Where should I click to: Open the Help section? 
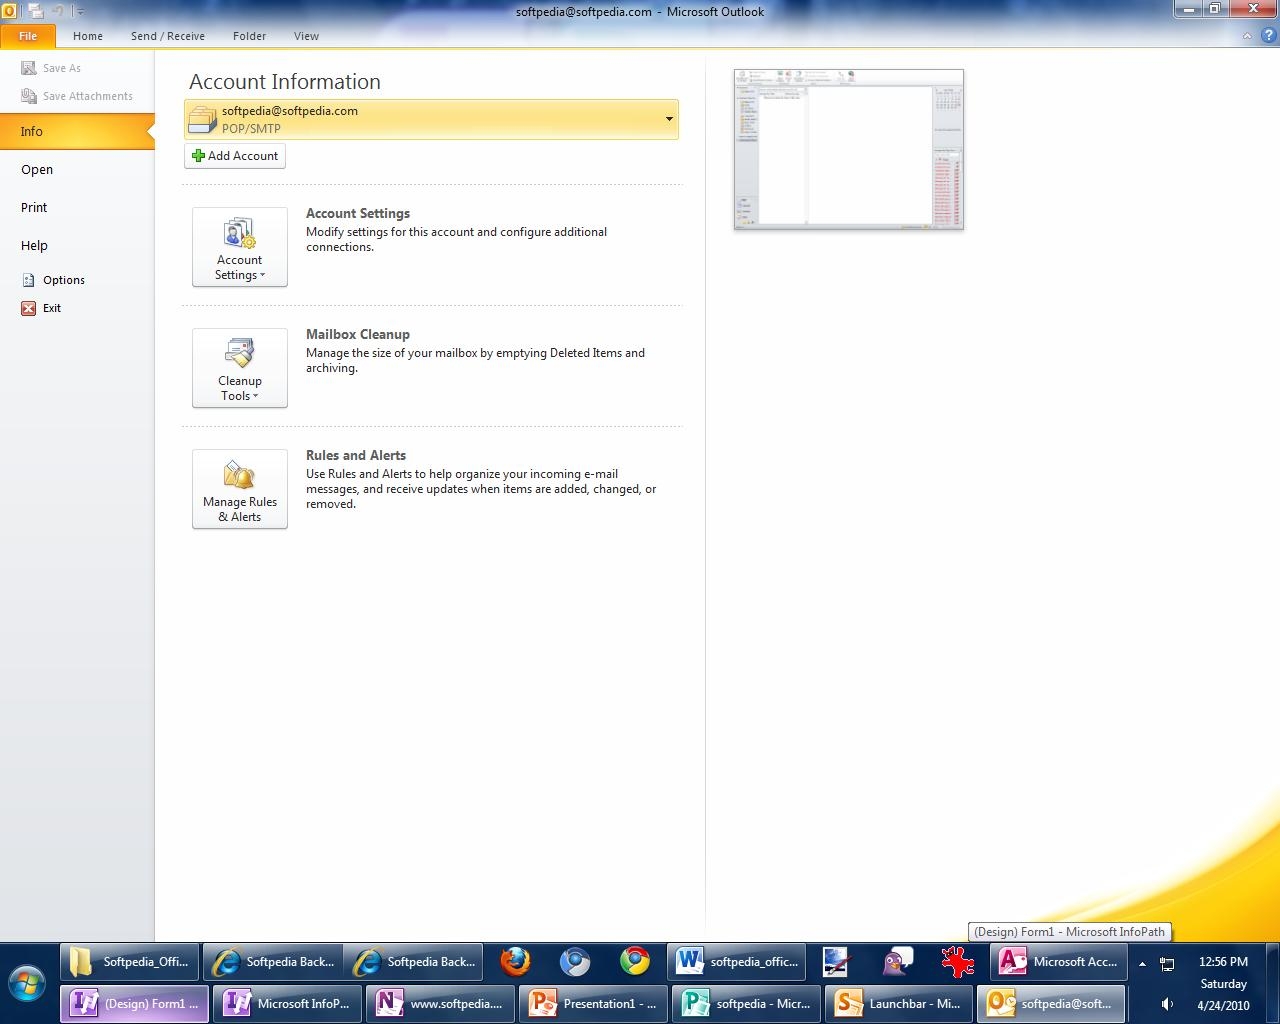pyautogui.click(x=34, y=245)
